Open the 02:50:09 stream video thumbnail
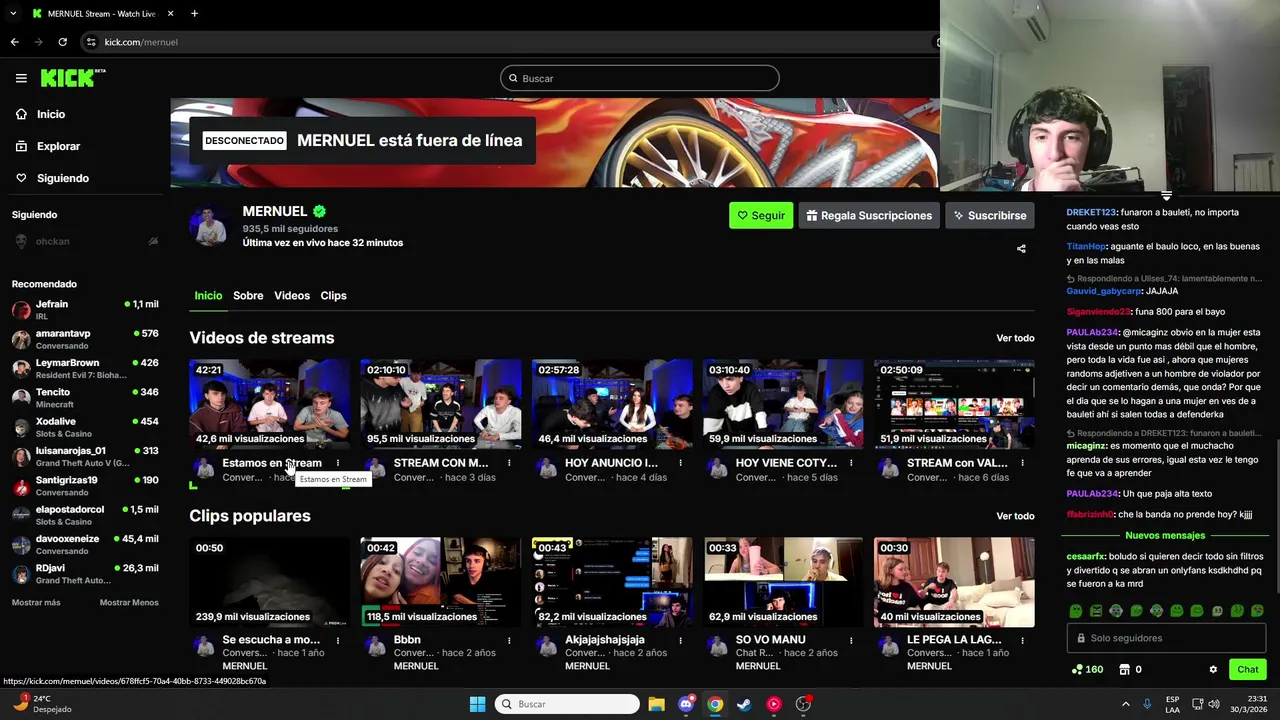 coord(954,404)
